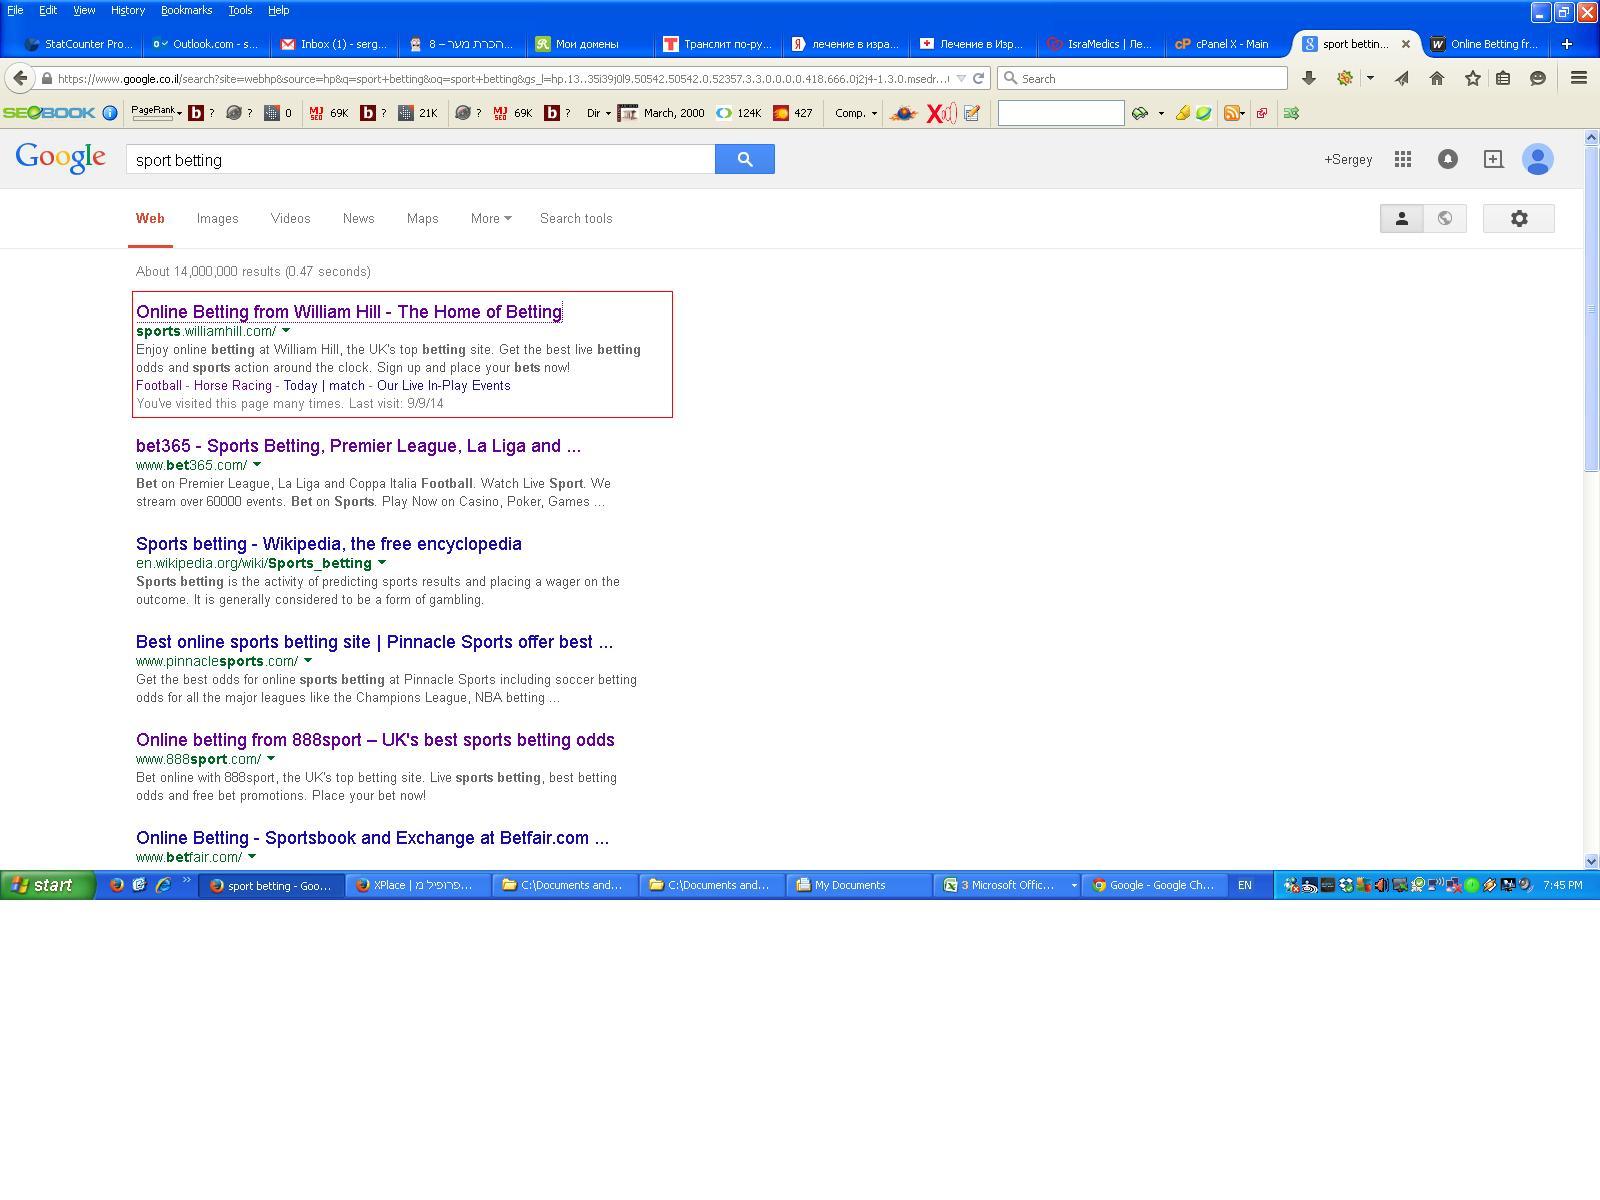Open Google notifications bell

(x=1447, y=159)
